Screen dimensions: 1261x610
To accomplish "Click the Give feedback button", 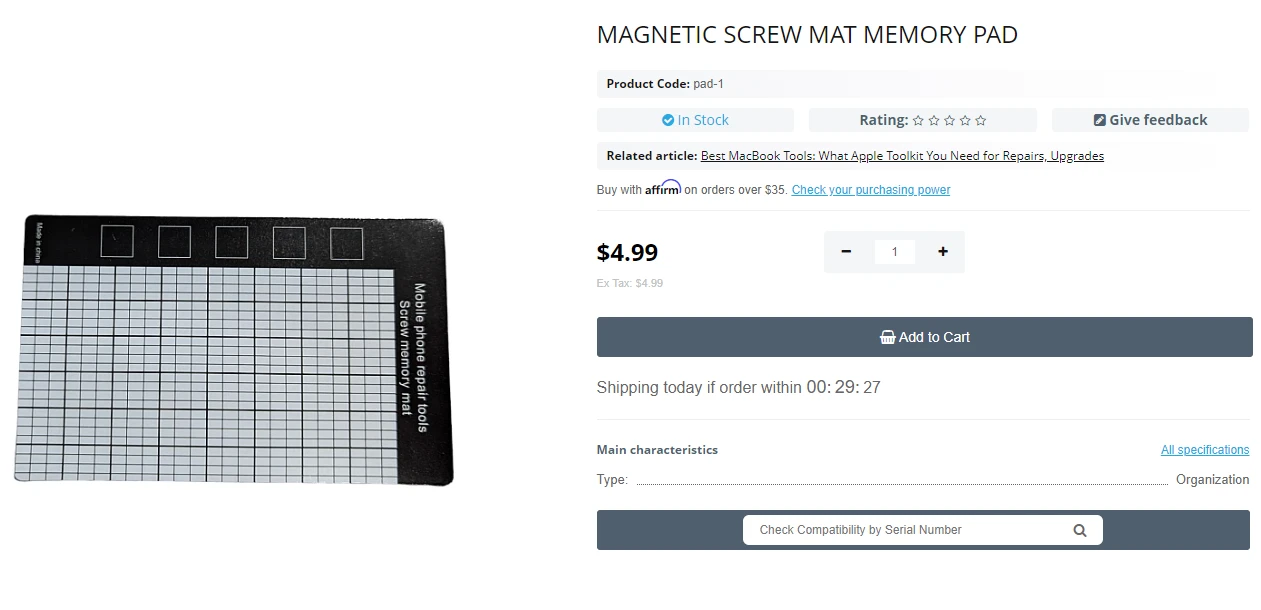I will (x=1150, y=119).
